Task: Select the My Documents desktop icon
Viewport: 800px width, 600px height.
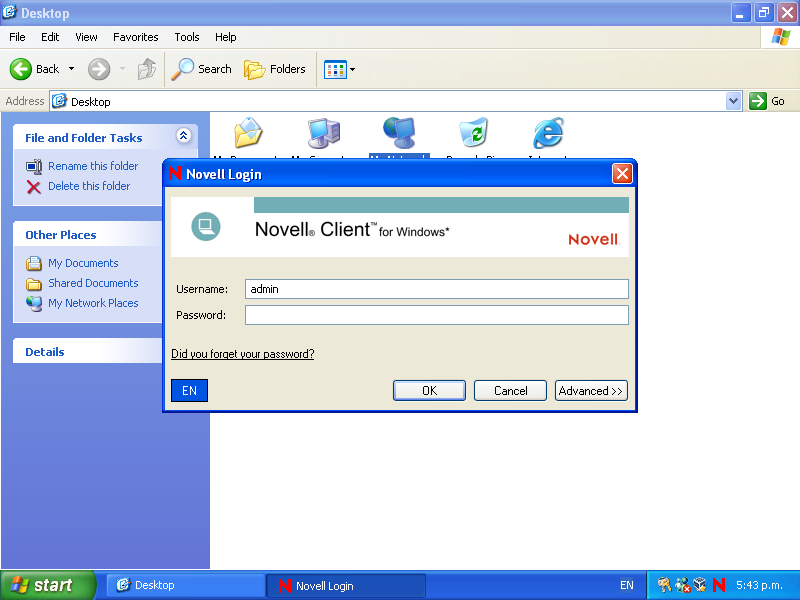Action: (248, 133)
